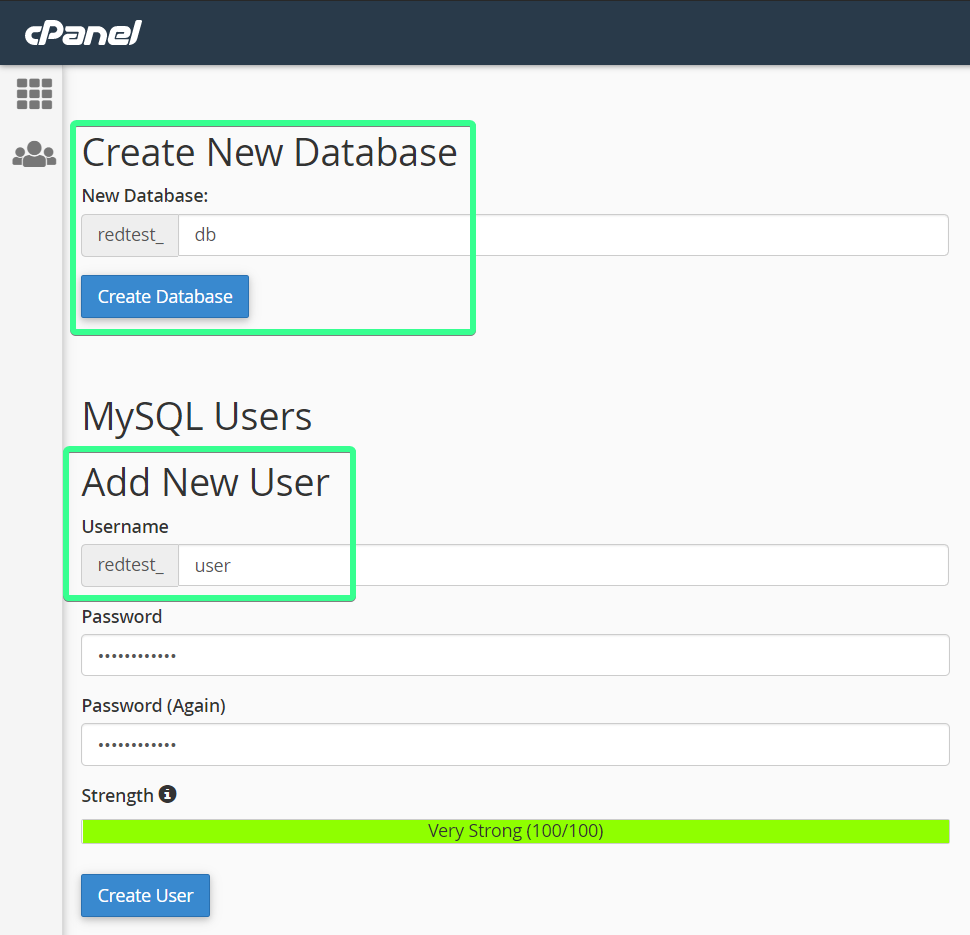Viewport: 970px width, 935px height.
Task: Click the redtest_ prefix beside database name
Action: tap(130, 235)
